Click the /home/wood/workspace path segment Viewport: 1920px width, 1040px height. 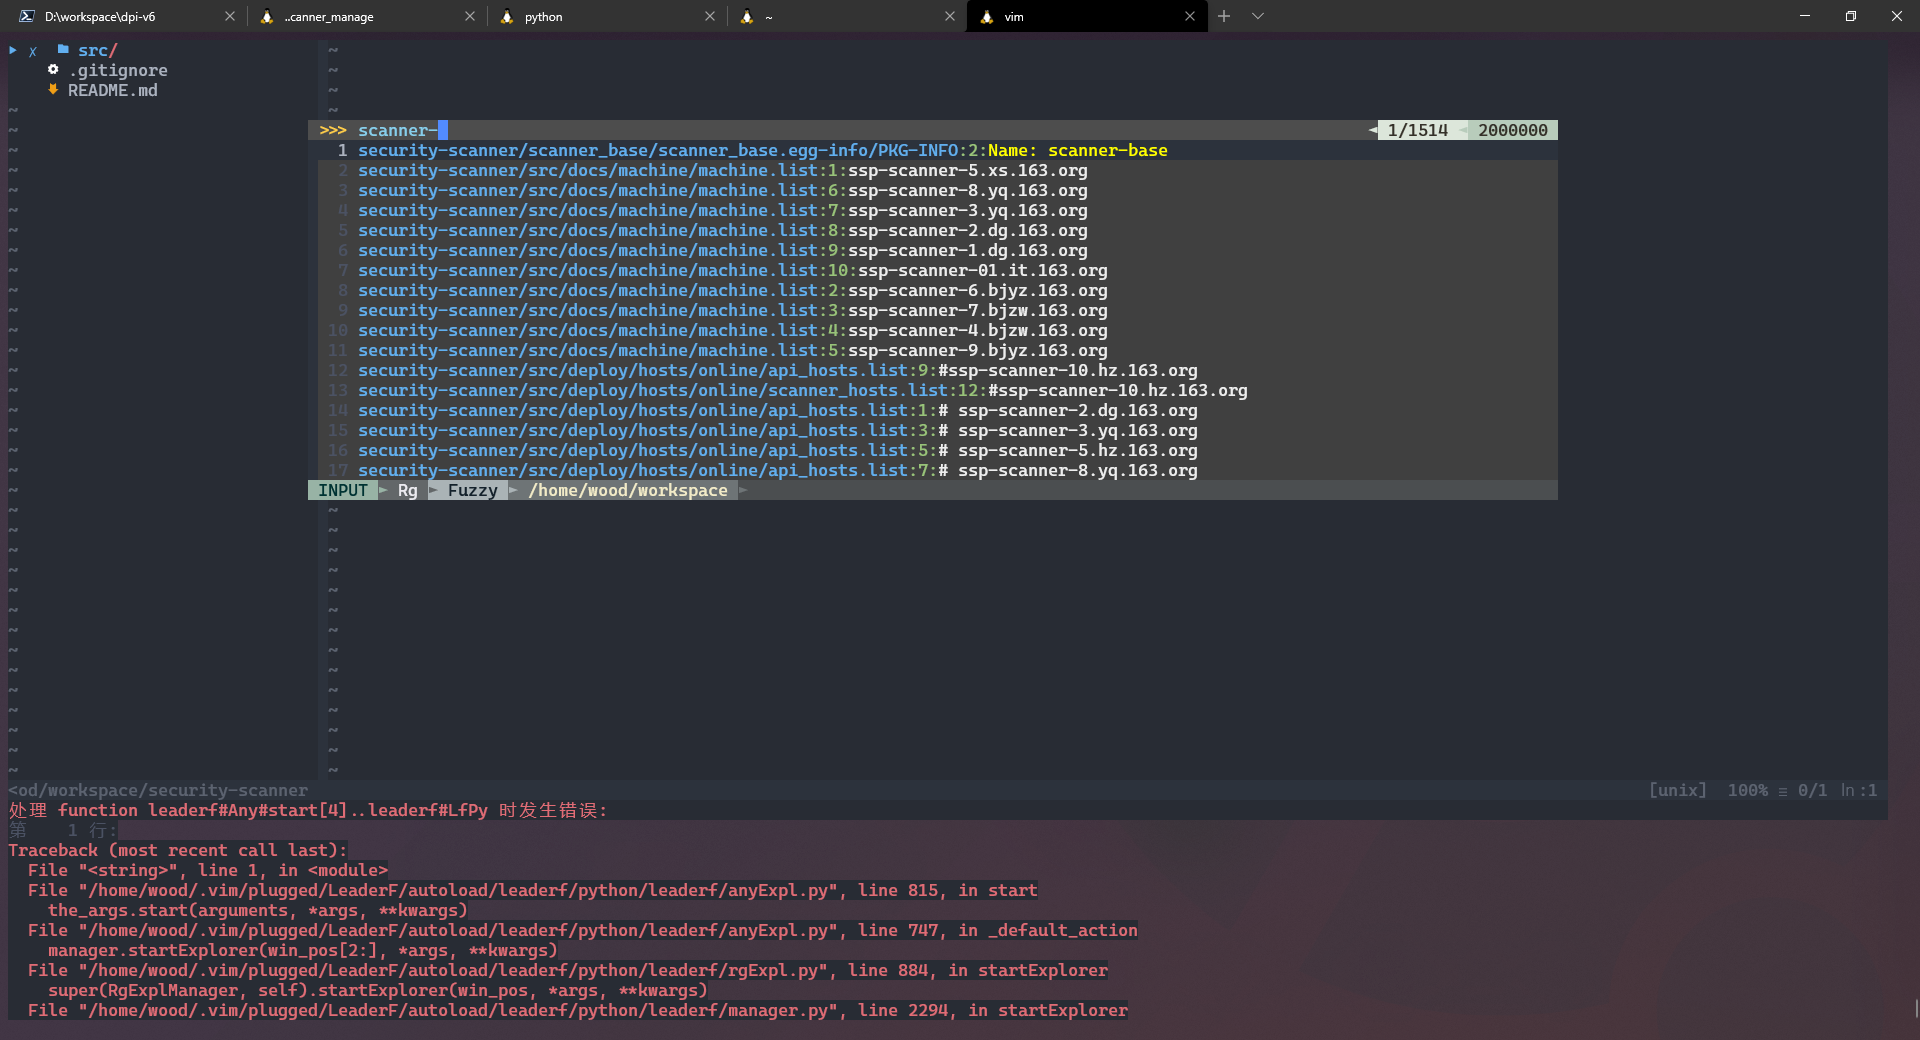[x=628, y=490]
